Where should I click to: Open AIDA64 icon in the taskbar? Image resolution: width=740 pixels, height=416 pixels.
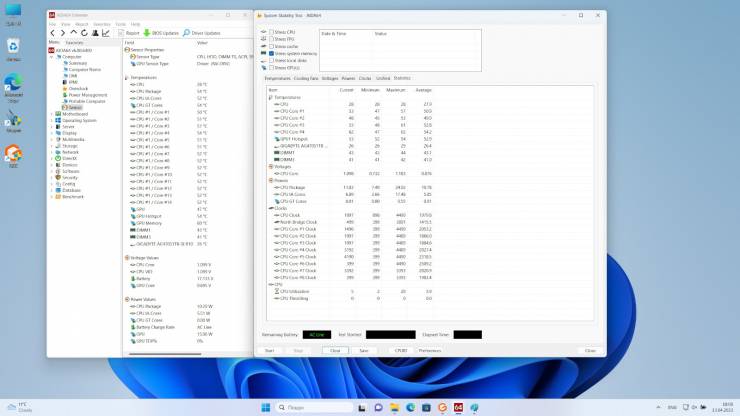pos(458,408)
